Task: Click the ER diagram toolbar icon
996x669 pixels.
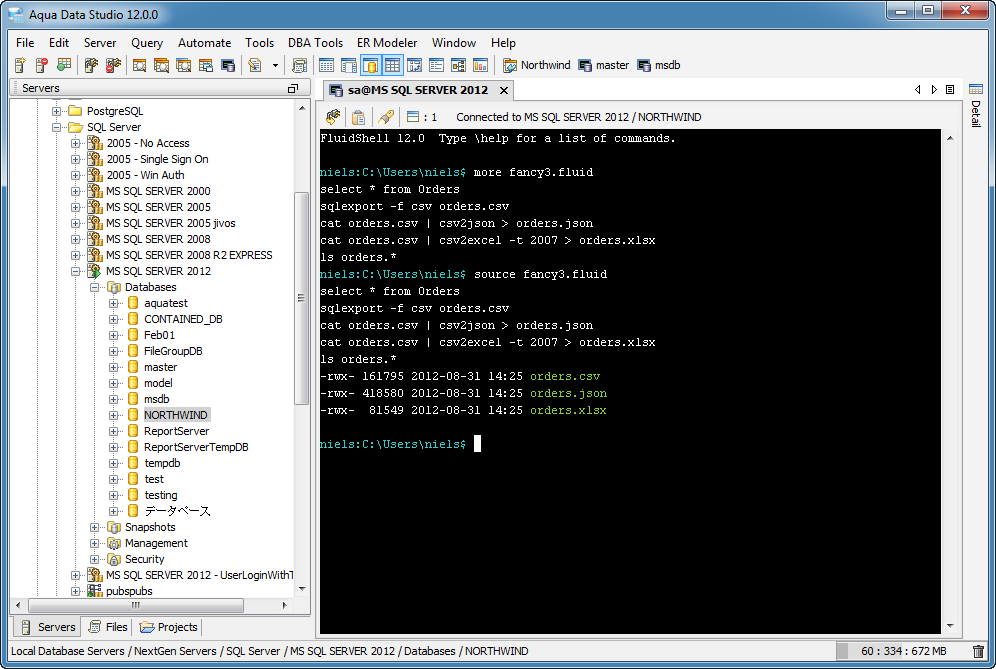Action: [459, 65]
